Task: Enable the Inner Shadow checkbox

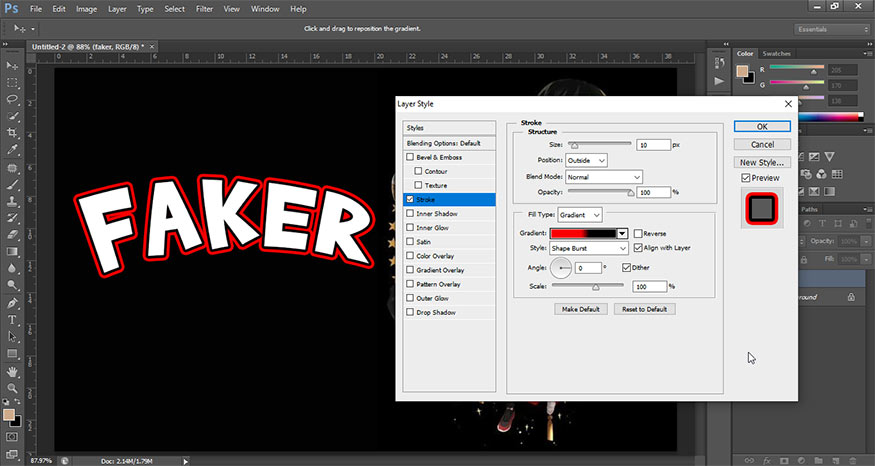Action: pos(410,213)
